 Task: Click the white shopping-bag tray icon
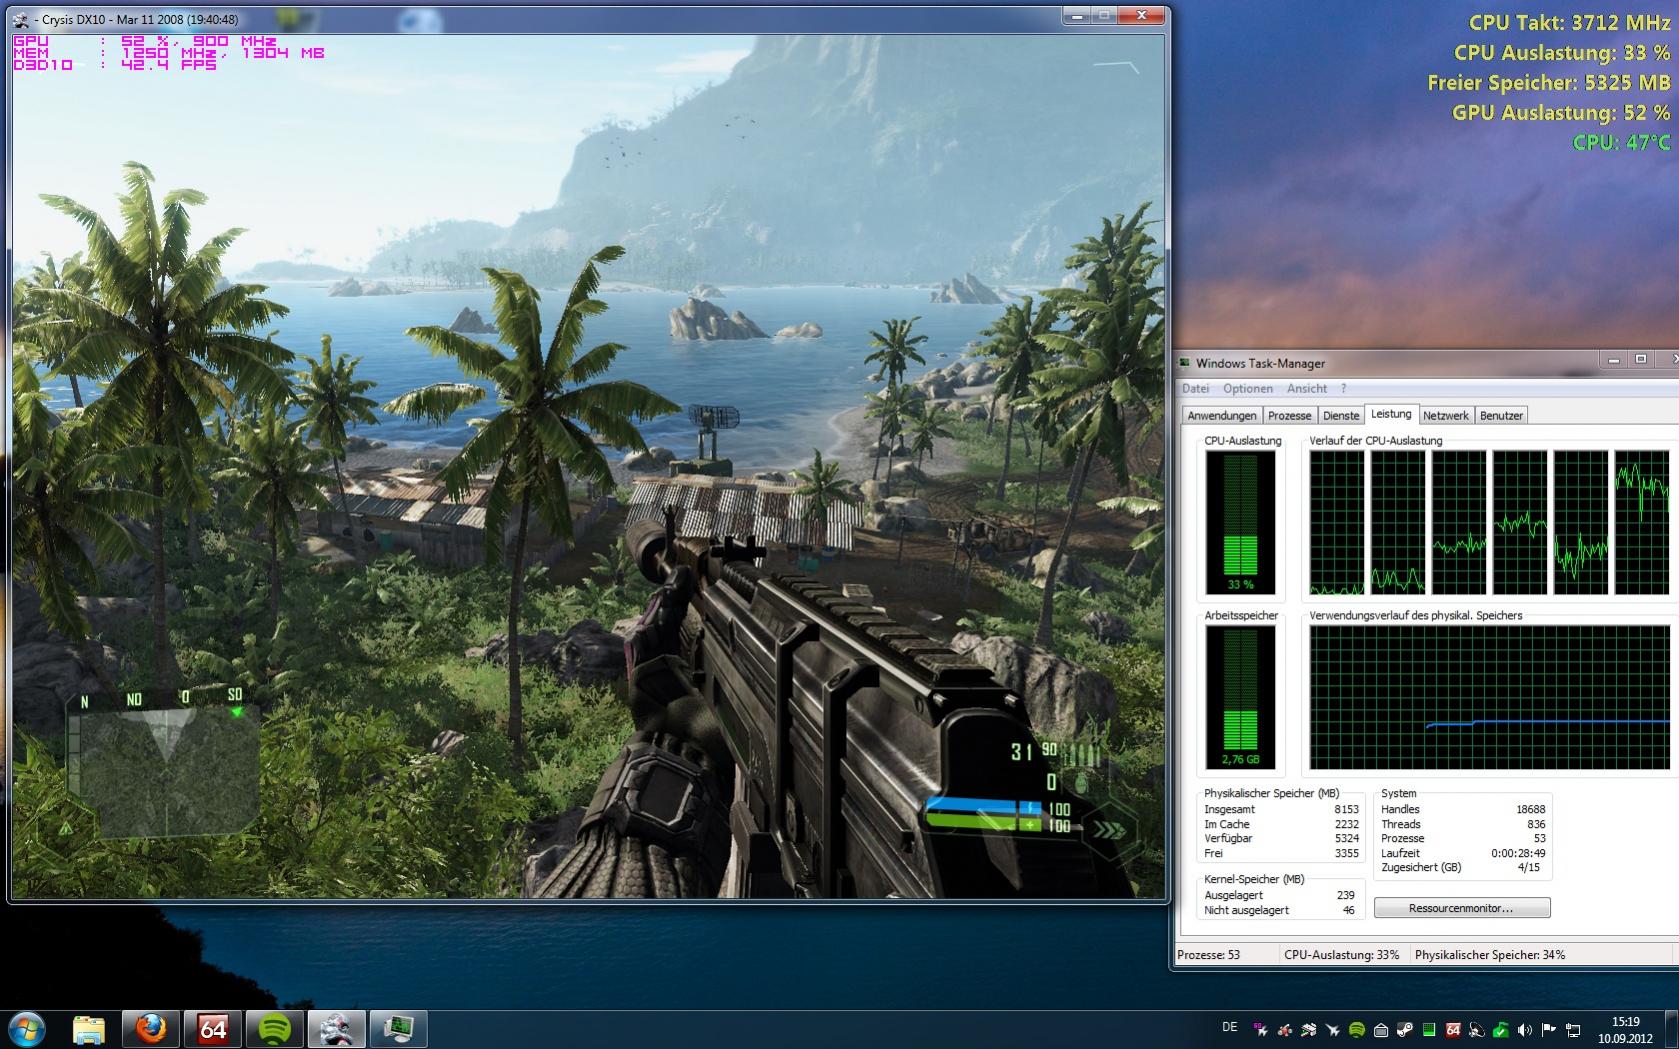[x=1381, y=1030]
